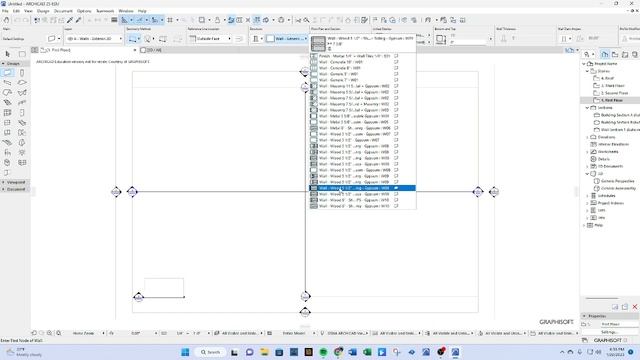The image size is (640, 360).
Task: Expand the Schedules folder in Navigator
Action: click(x=587, y=196)
